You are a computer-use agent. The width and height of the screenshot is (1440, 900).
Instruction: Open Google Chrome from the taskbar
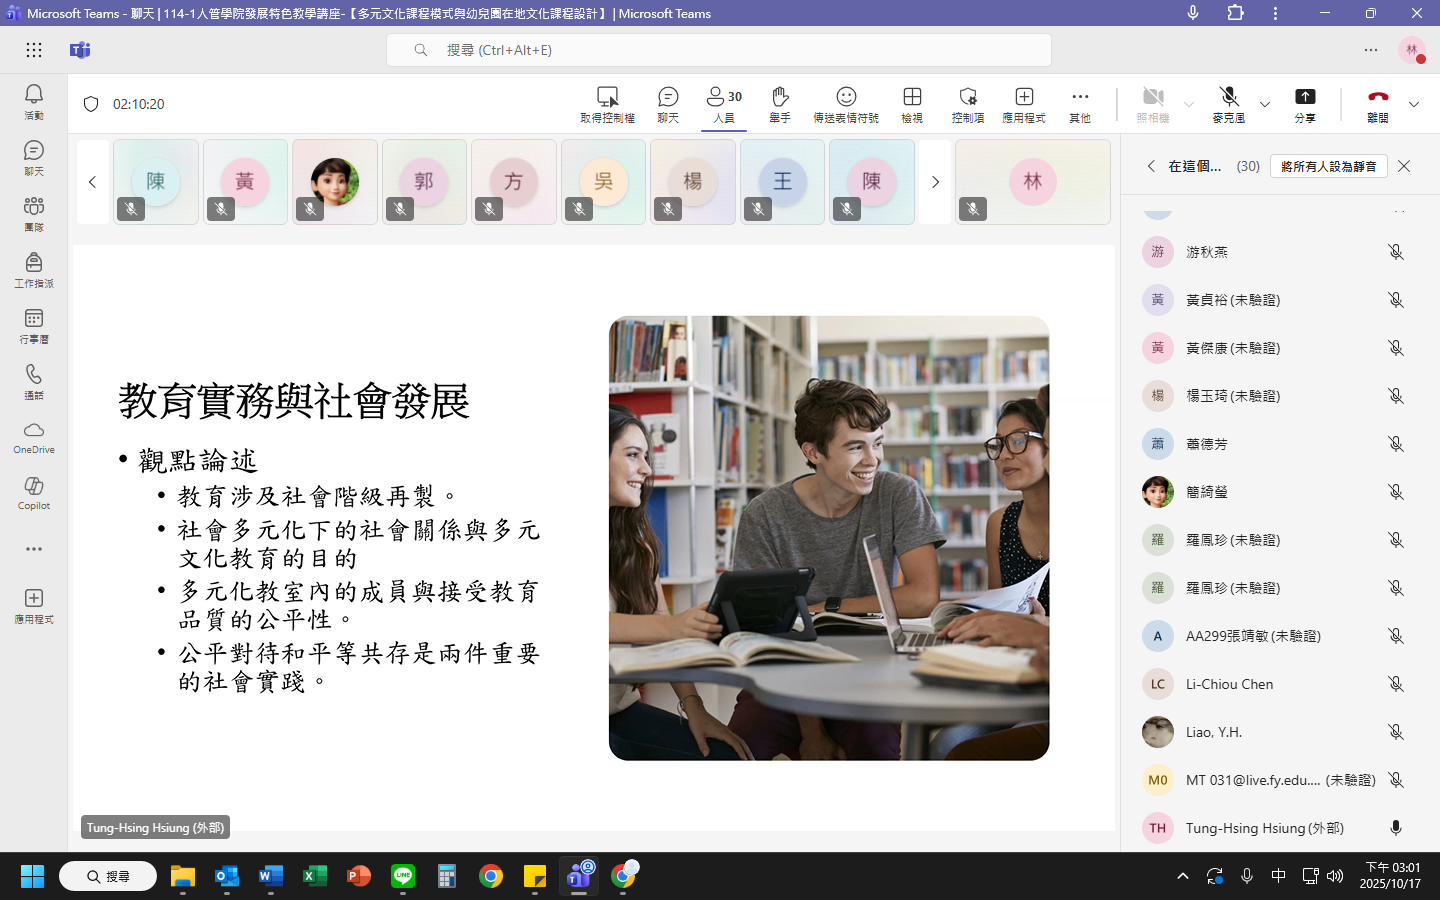(491, 877)
